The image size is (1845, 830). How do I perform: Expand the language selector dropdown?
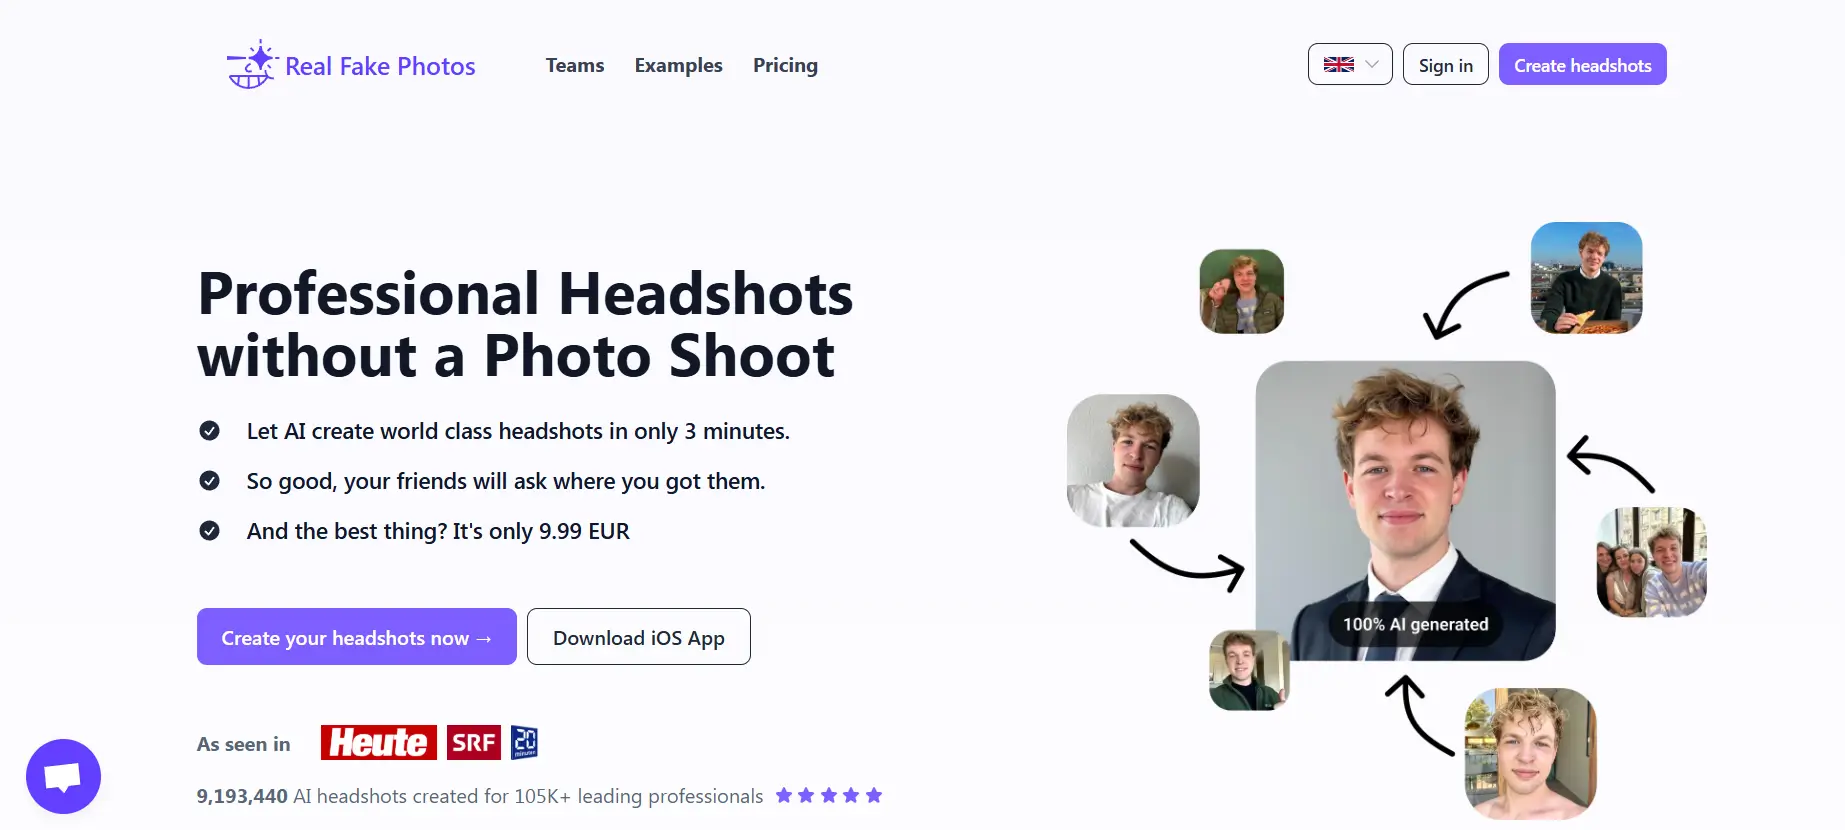pos(1350,64)
